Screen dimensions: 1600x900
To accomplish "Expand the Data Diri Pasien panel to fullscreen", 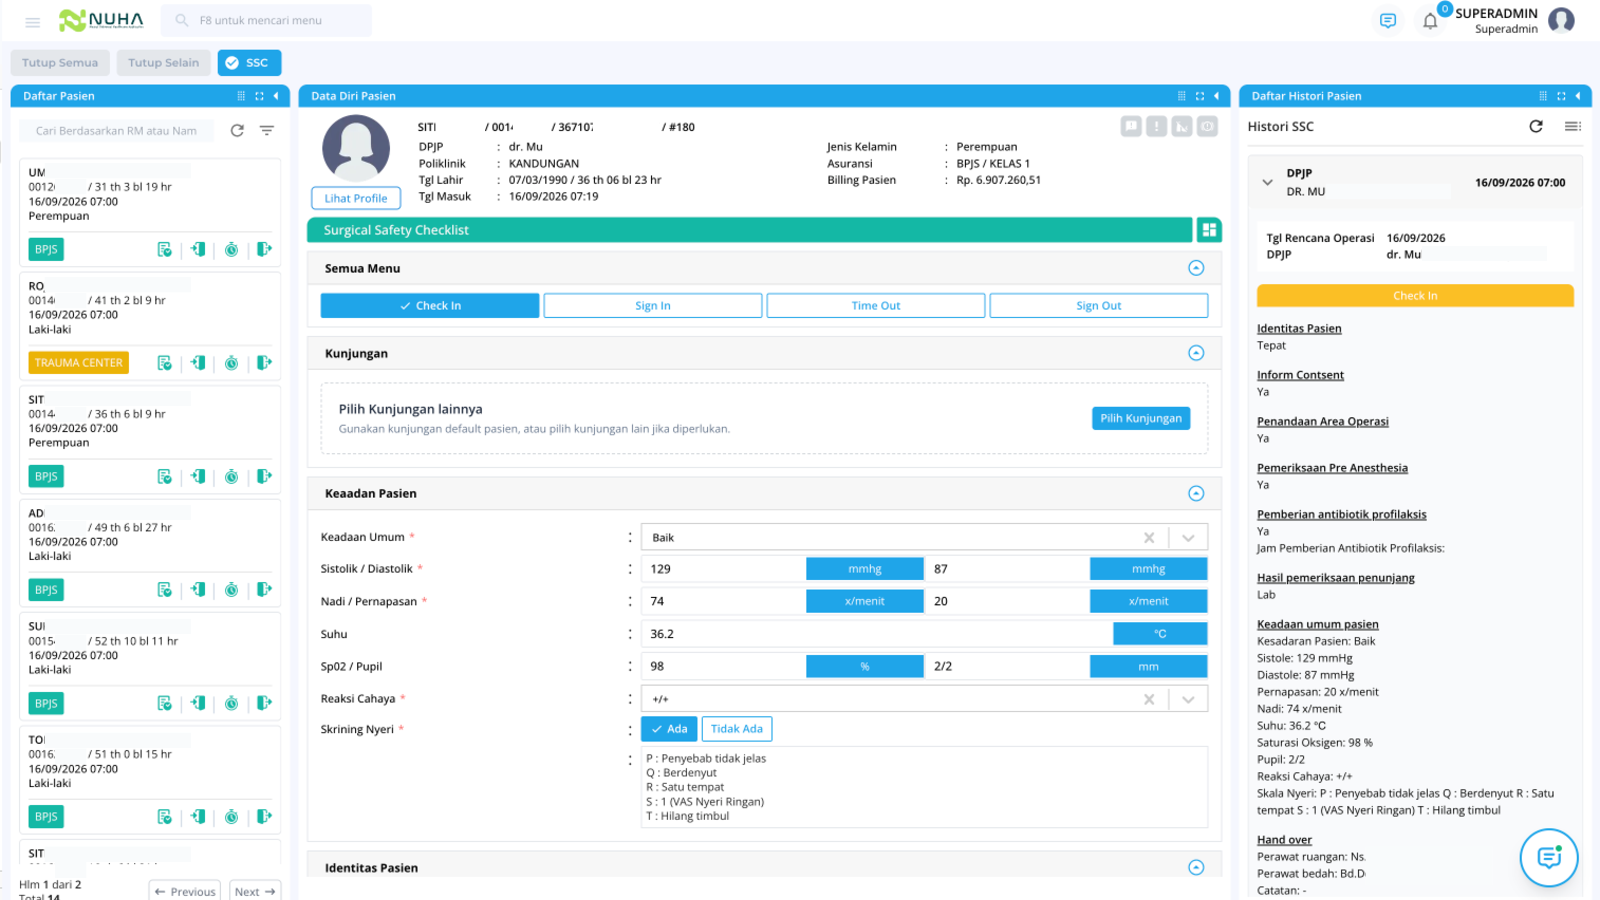I will click(x=1200, y=96).
